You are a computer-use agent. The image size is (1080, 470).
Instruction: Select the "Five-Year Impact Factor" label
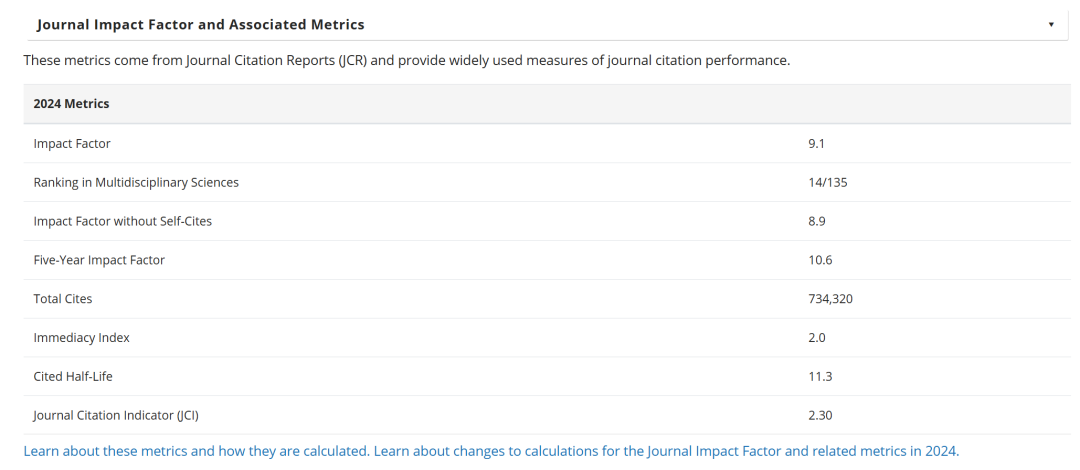(99, 260)
